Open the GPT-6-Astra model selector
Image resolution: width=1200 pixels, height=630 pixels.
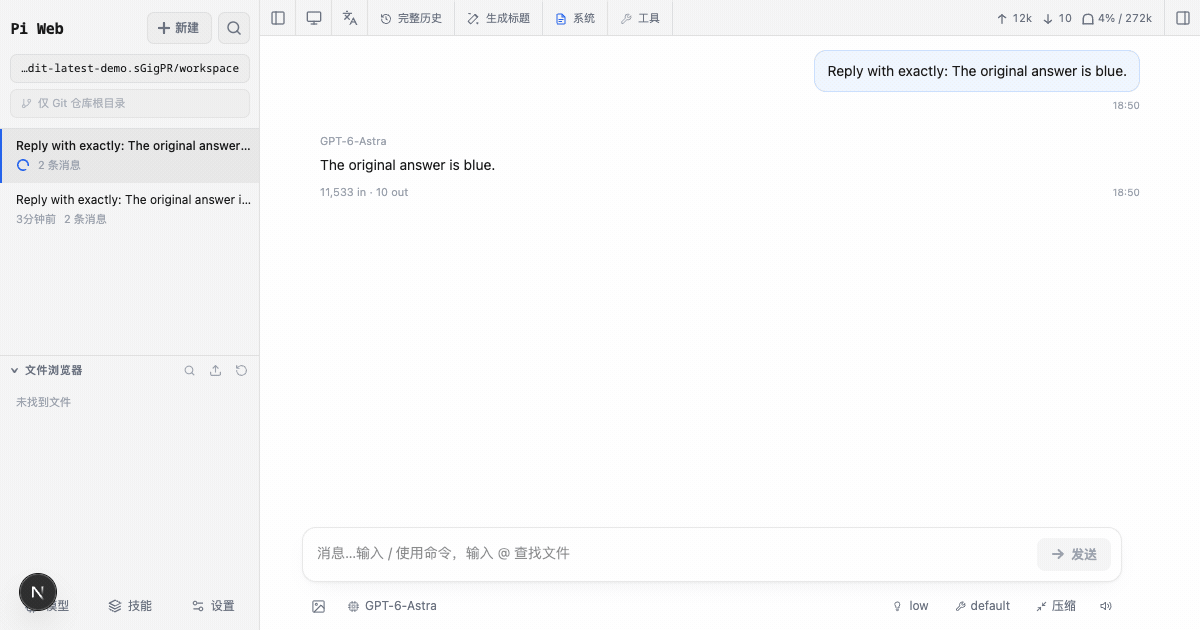tap(392, 606)
